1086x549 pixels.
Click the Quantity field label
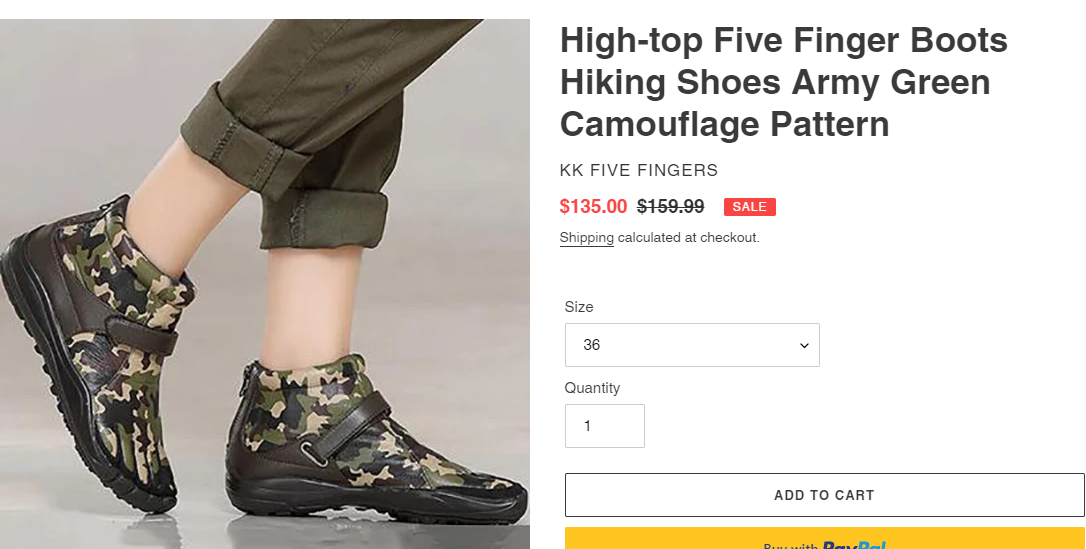(x=592, y=388)
